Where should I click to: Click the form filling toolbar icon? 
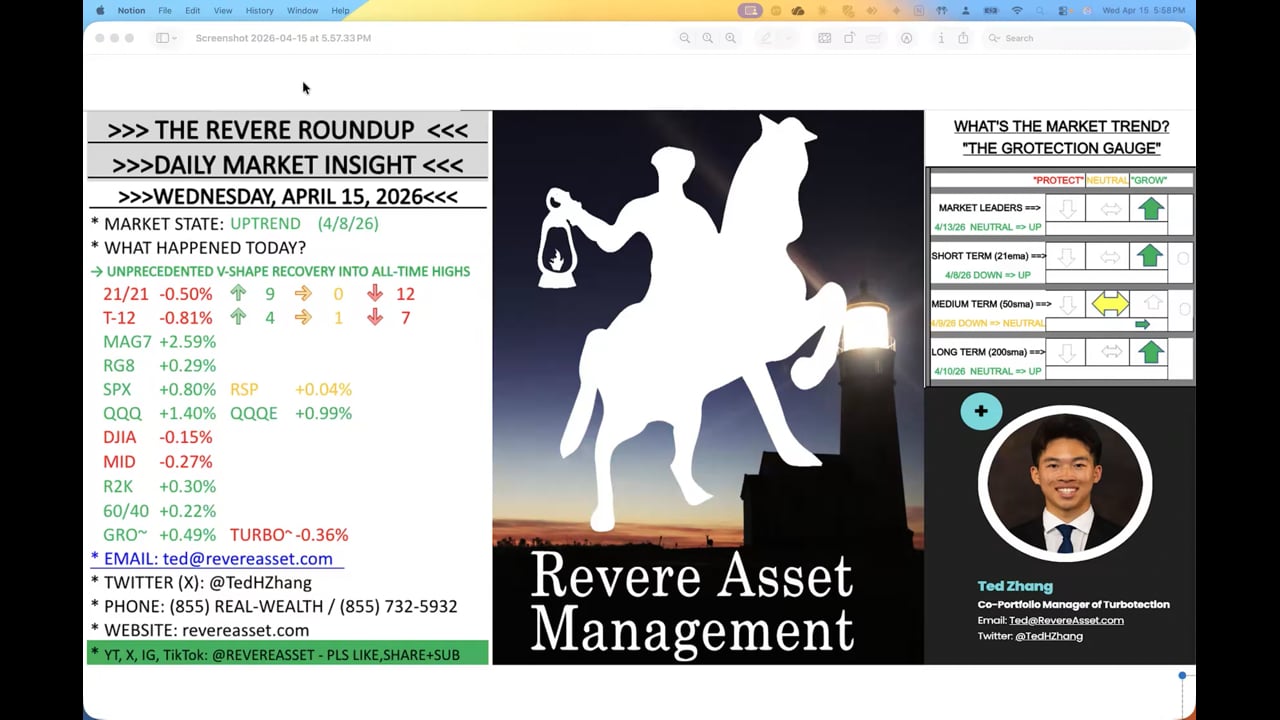[x=874, y=38]
